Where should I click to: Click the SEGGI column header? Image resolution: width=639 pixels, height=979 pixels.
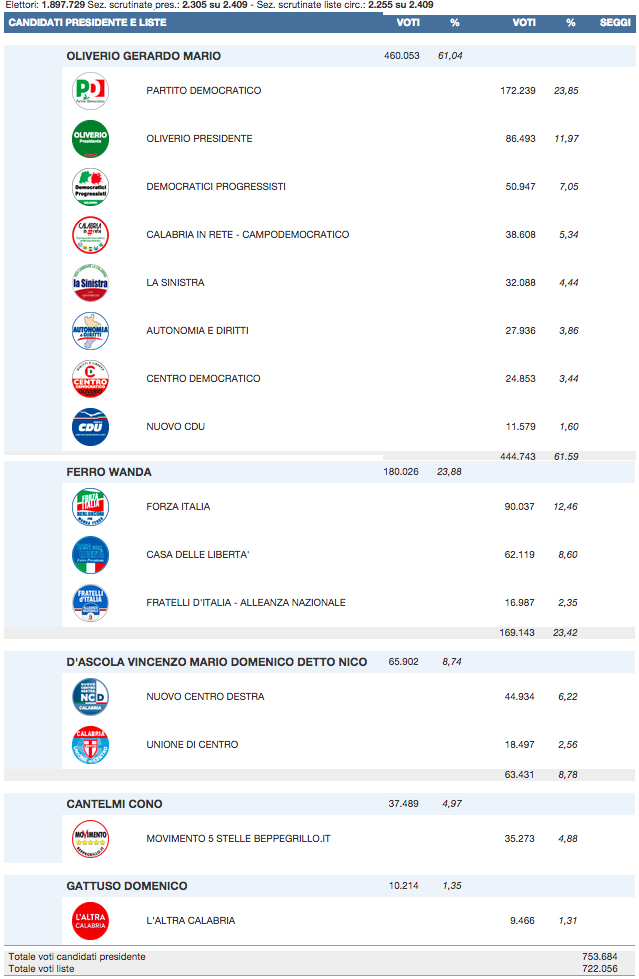coord(615,22)
